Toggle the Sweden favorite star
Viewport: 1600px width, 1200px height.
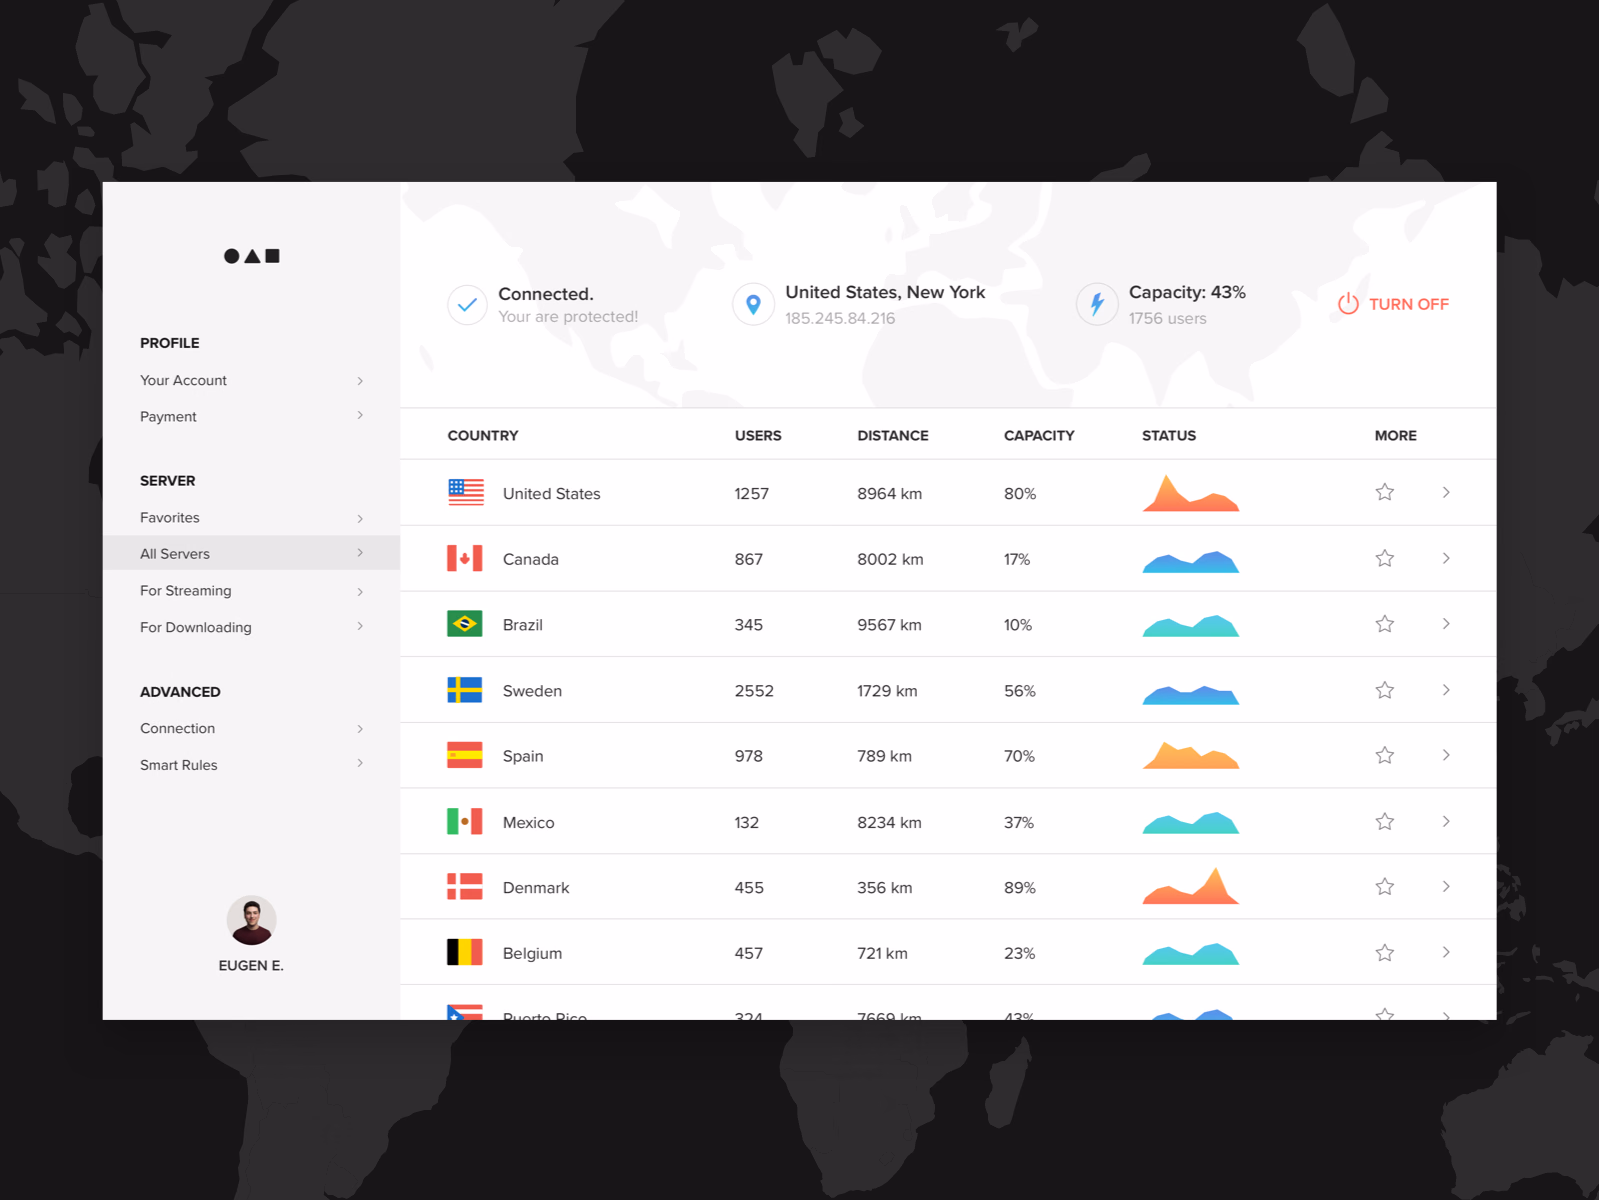1385,690
